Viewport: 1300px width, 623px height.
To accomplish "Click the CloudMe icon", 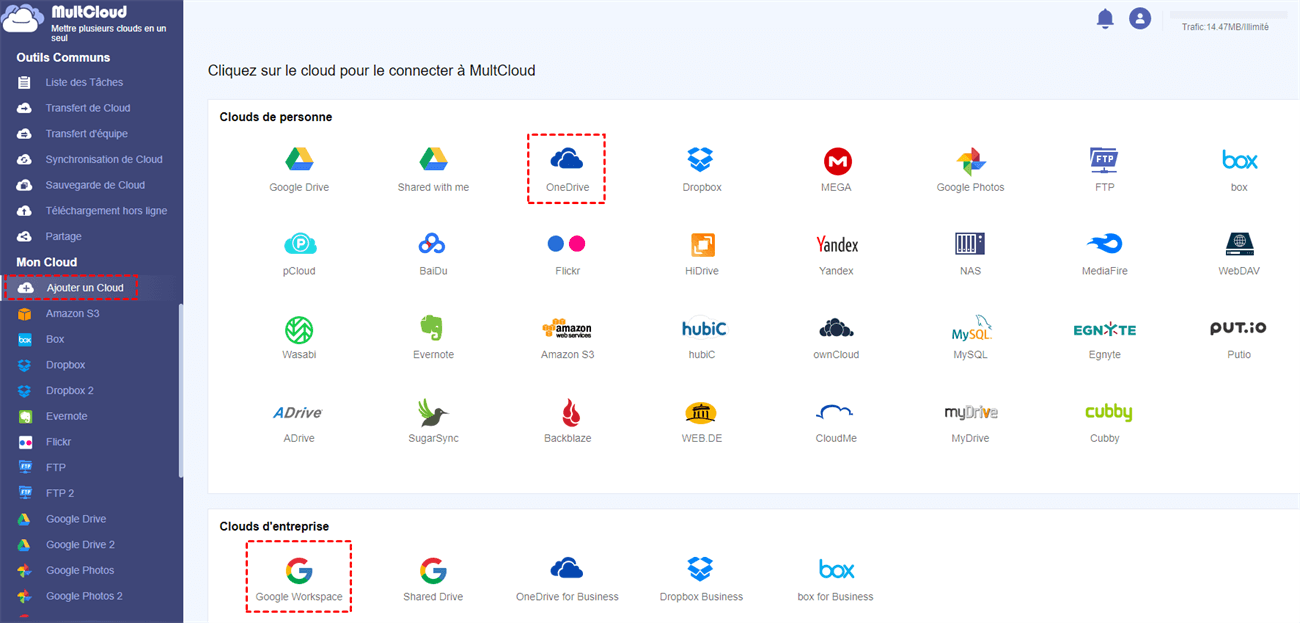I will pos(836,412).
